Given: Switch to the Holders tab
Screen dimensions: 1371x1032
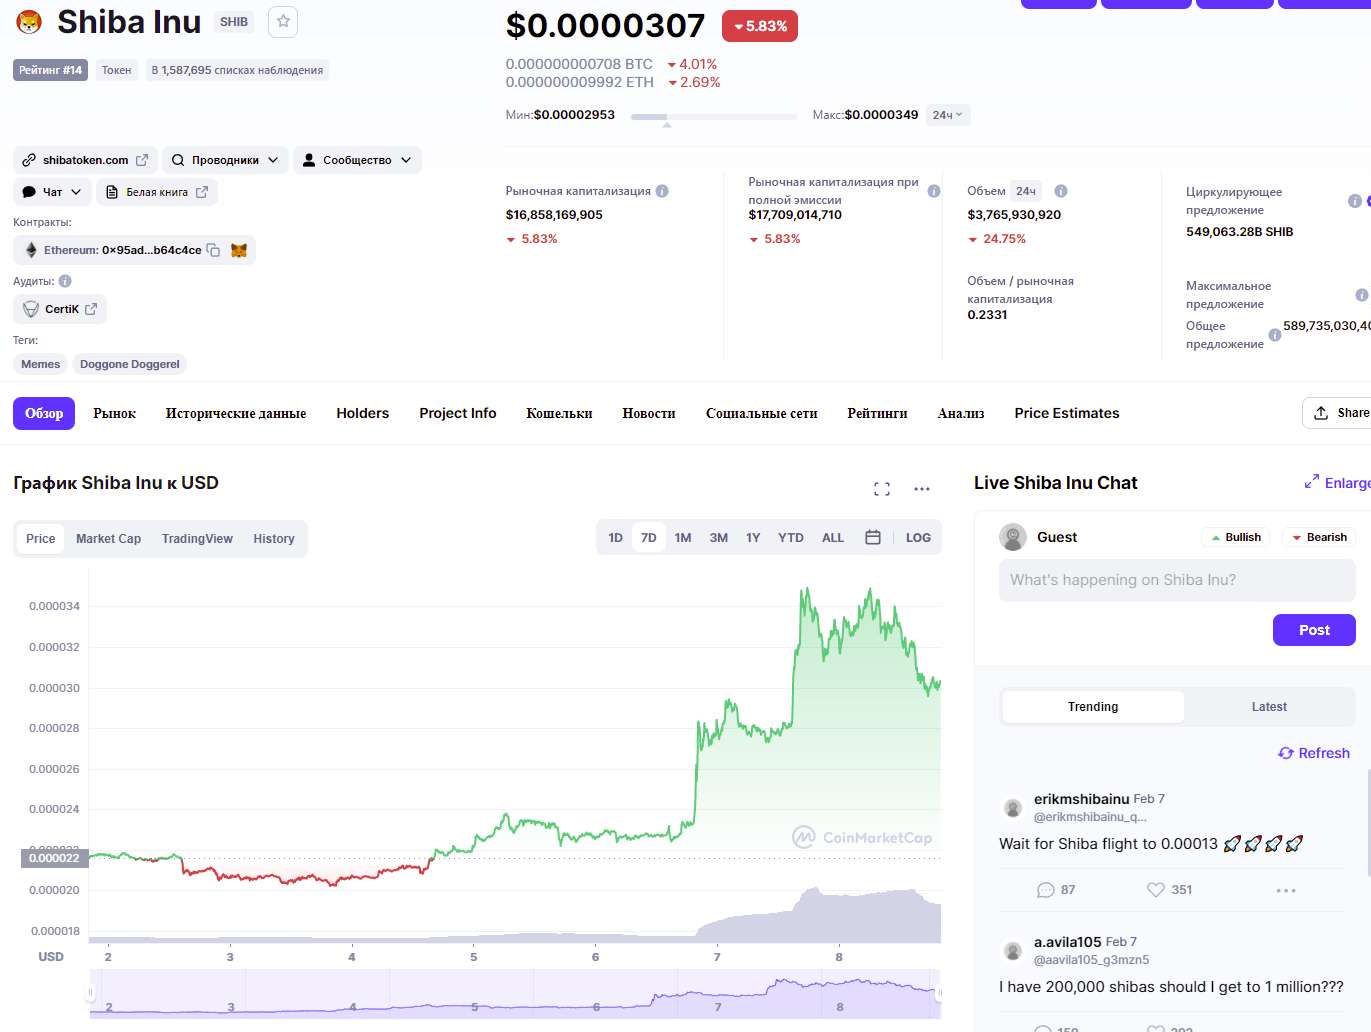Looking at the screenshot, I should [362, 413].
